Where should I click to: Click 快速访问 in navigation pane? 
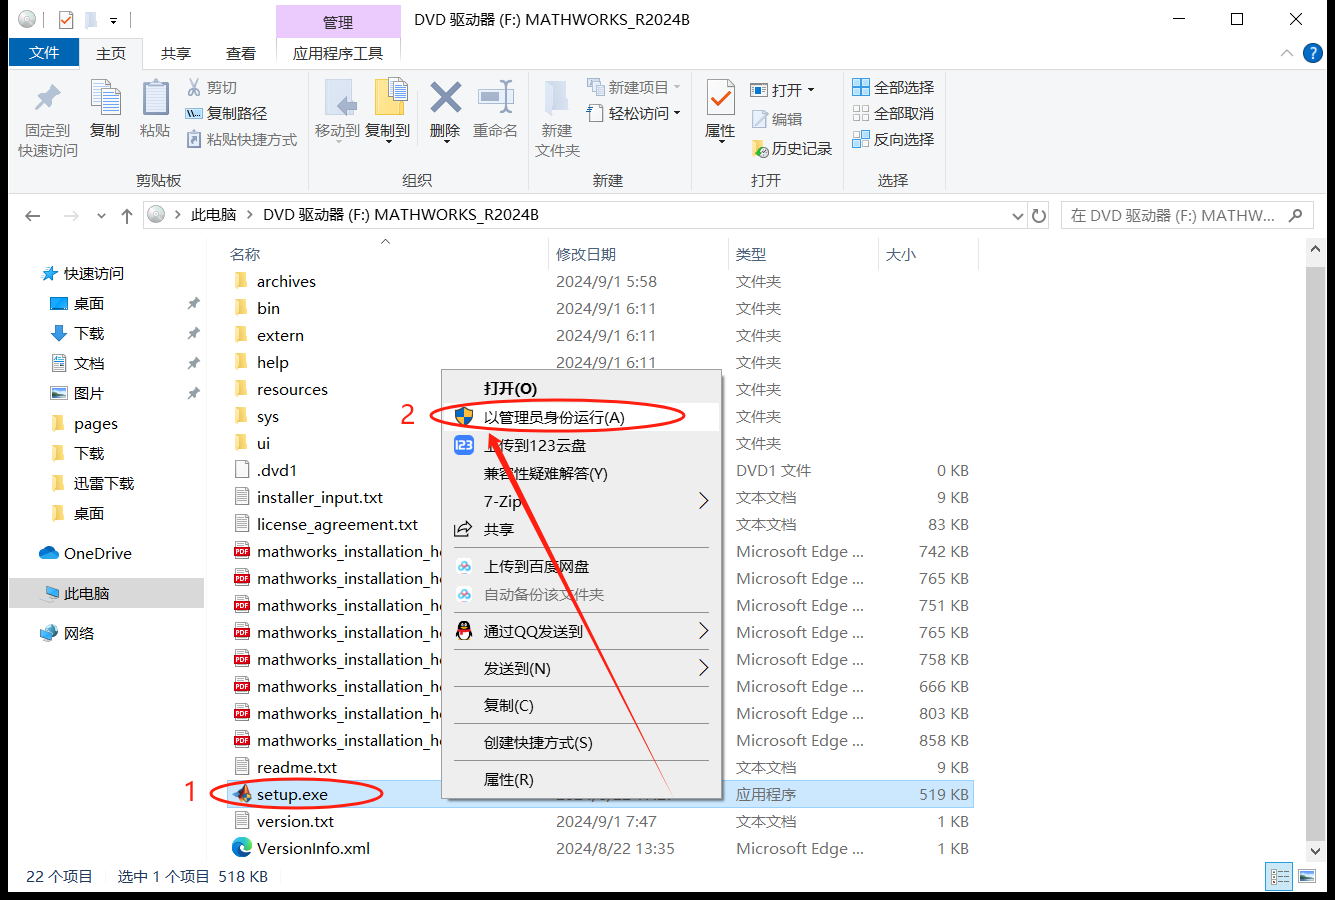coord(93,273)
